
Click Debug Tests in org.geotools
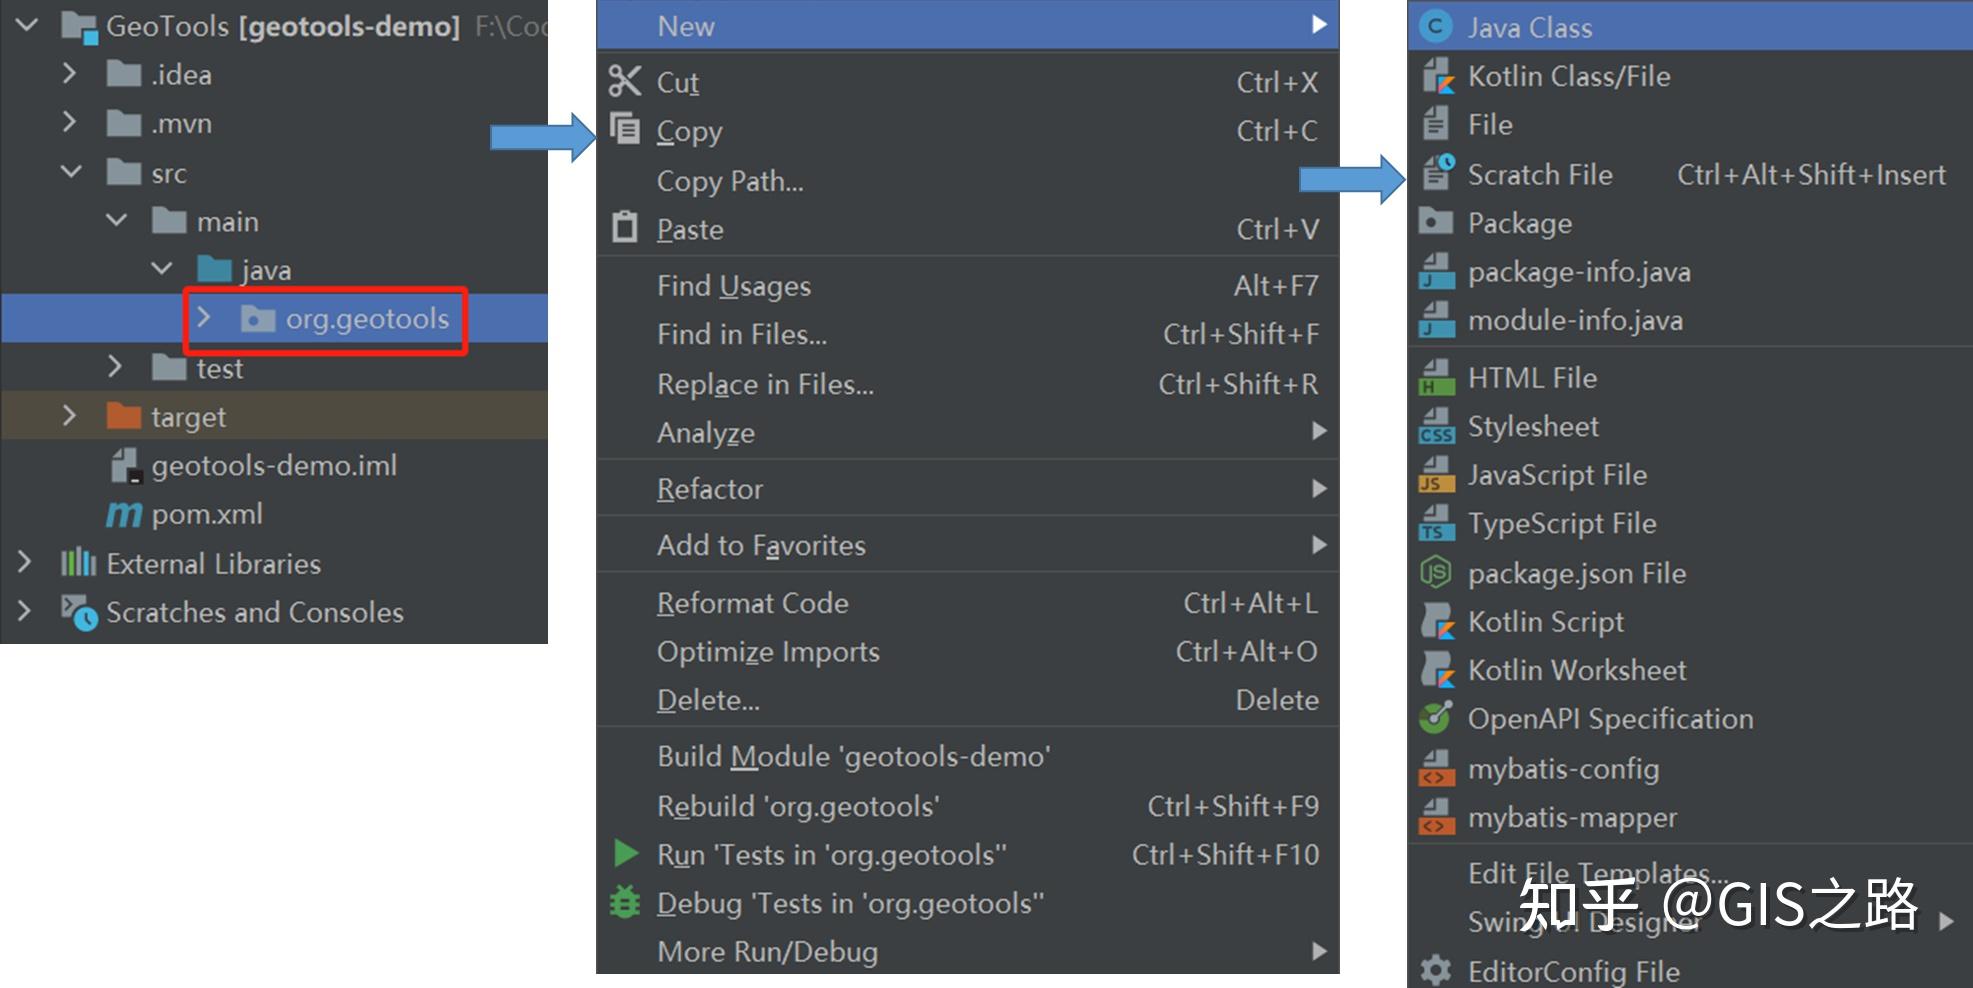[850, 903]
